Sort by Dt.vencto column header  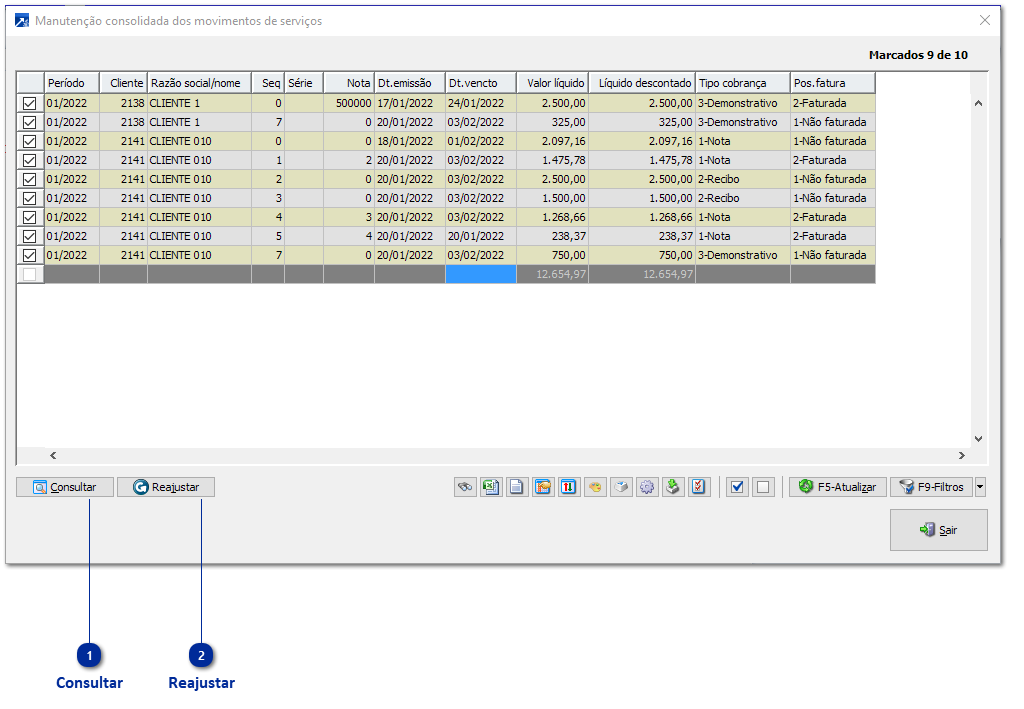coord(481,83)
